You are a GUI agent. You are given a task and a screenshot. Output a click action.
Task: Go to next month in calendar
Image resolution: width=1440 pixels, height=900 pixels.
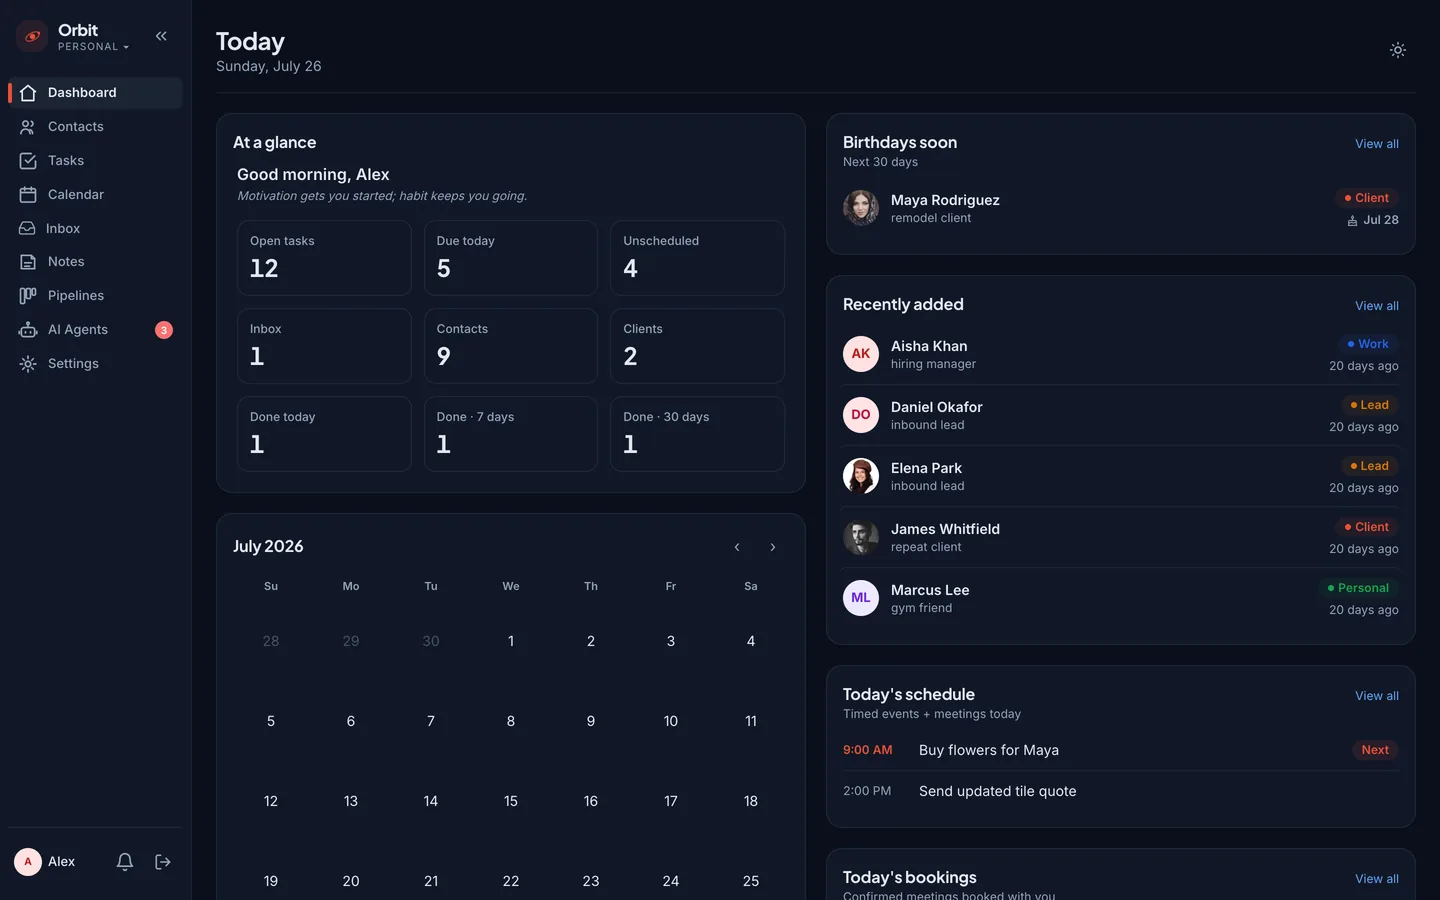pyautogui.click(x=773, y=547)
